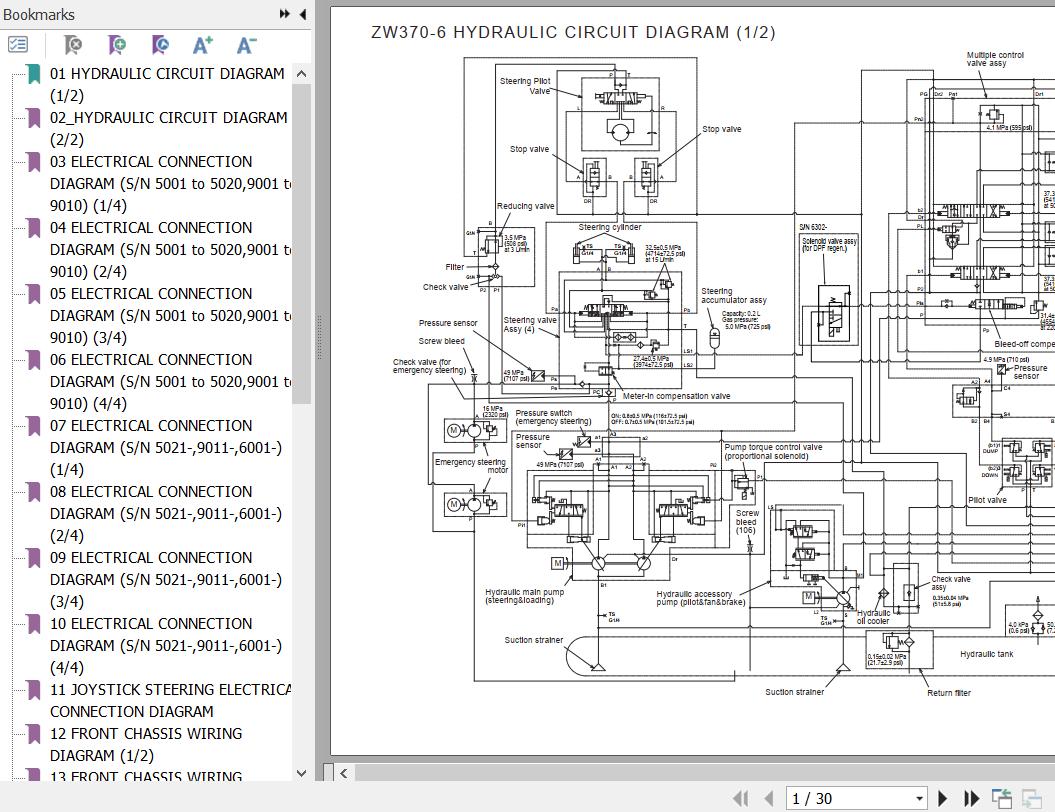Screen dimensions: 1055x812
Task: Expand the Bookmarks panel with double arrow
Action: 285,14
